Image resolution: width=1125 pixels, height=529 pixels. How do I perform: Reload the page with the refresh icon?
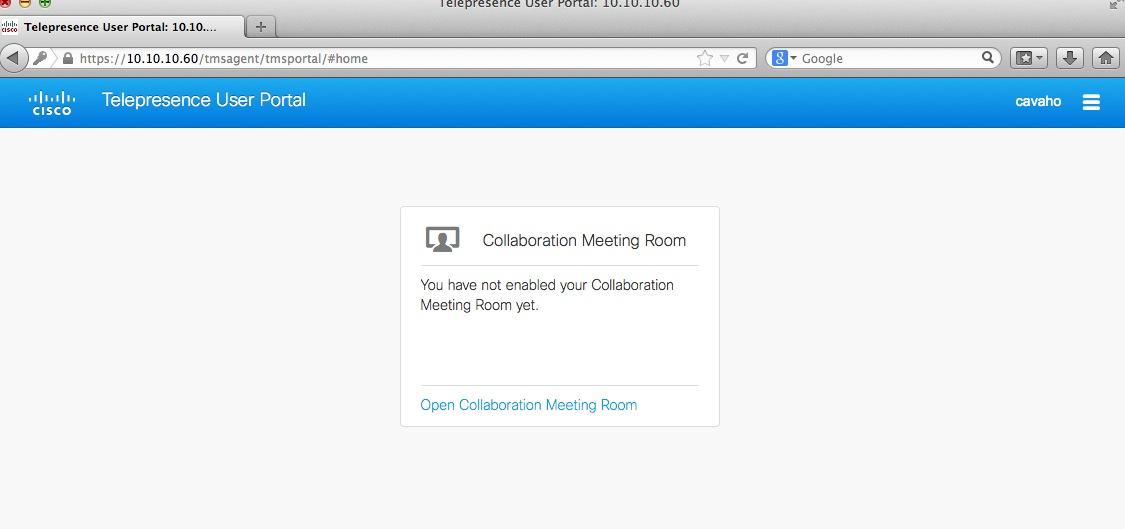[743, 58]
